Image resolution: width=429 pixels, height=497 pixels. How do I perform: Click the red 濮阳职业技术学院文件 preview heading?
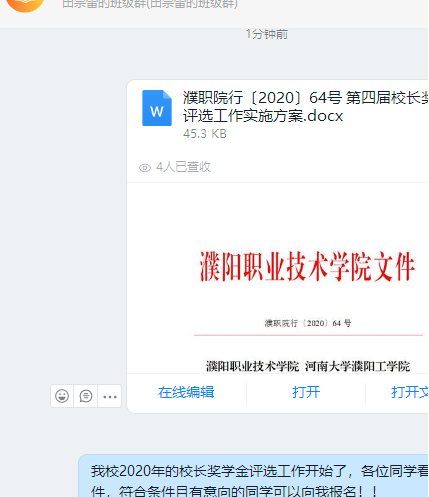pos(307,266)
